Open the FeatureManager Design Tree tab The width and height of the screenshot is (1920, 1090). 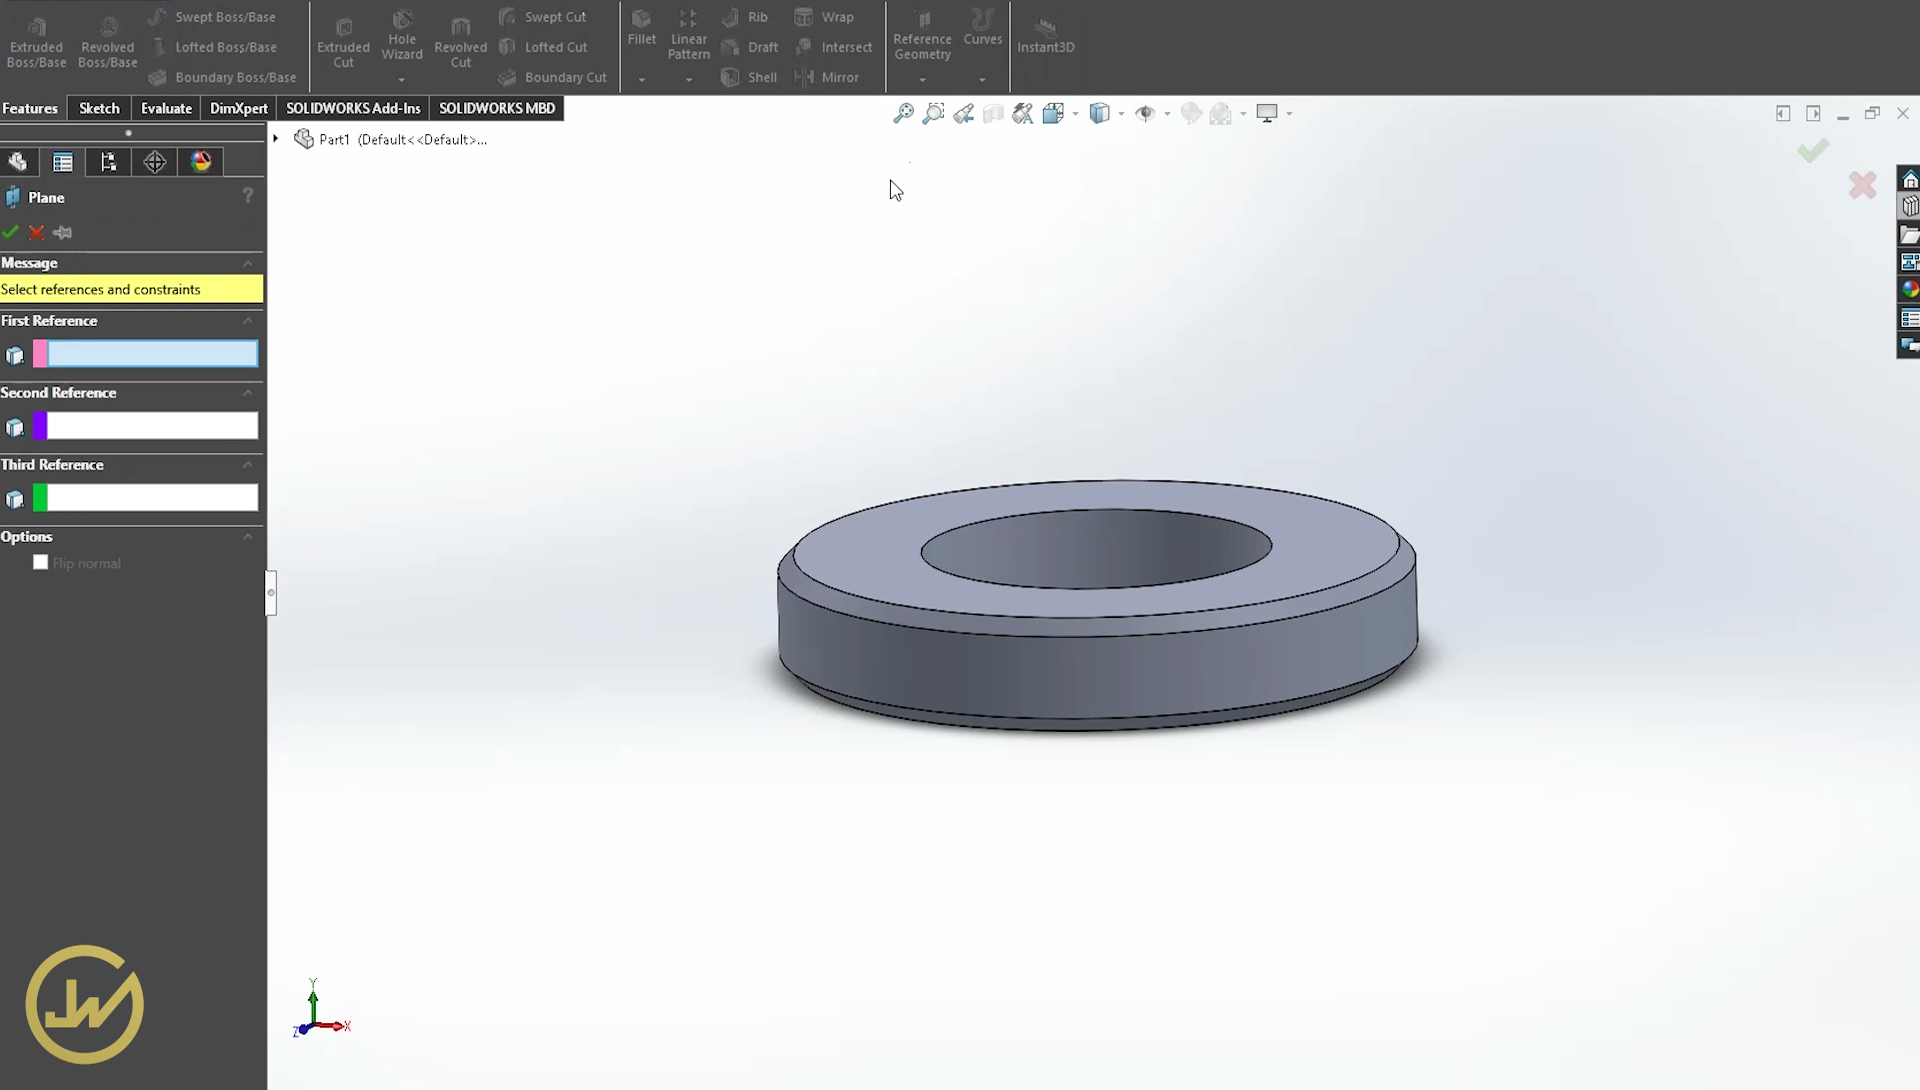[18, 162]
